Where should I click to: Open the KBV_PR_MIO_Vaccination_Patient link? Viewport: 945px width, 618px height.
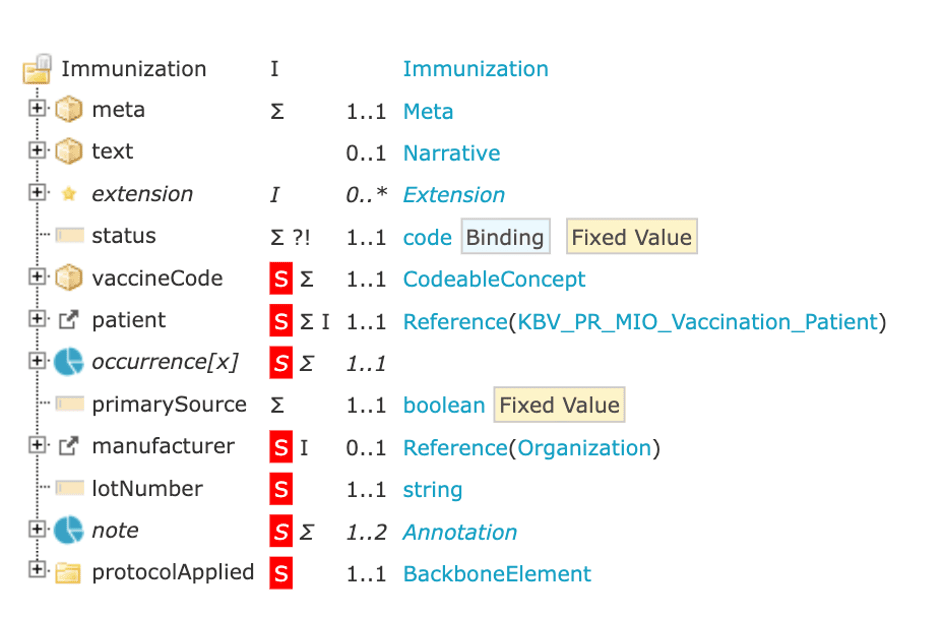click(697, 321)
